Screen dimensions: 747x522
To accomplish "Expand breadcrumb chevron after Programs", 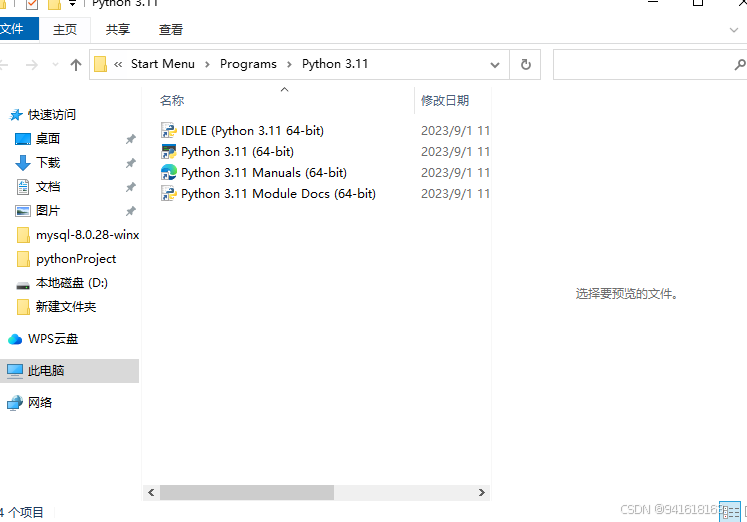I will (x=289, y=64).
